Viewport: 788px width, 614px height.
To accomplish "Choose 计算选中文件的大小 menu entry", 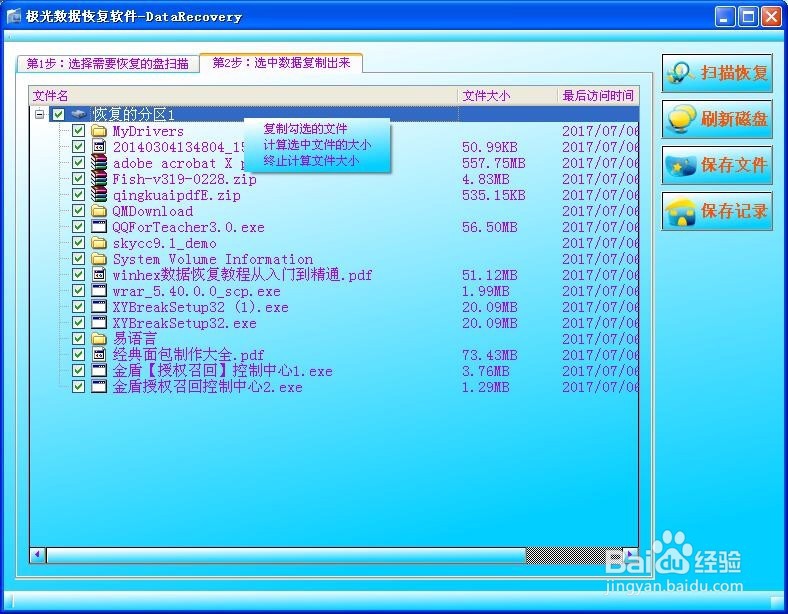I will point(317,145).
